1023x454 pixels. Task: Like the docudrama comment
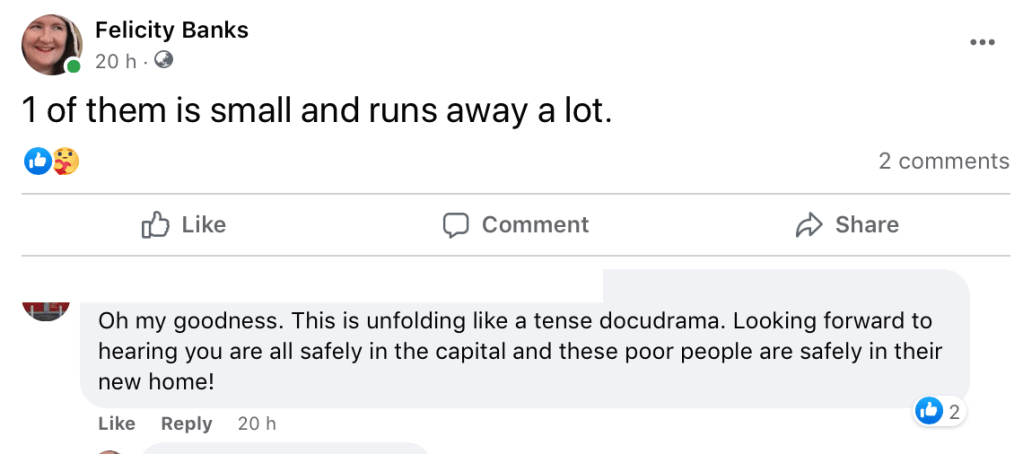click(x=116, y=424)
